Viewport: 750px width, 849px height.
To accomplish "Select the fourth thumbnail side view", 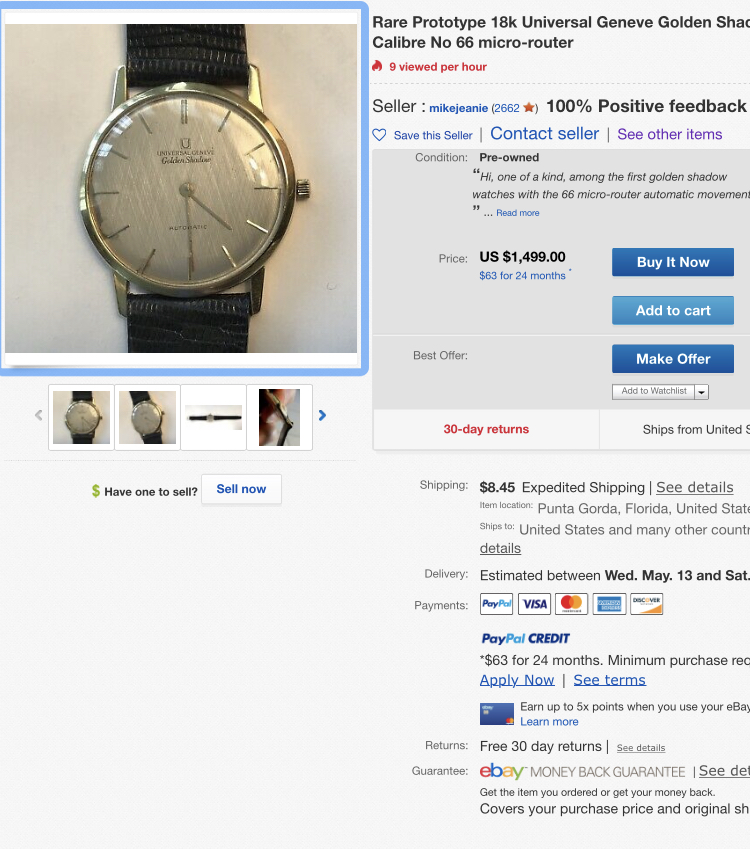I will click(x=279, y=417).
